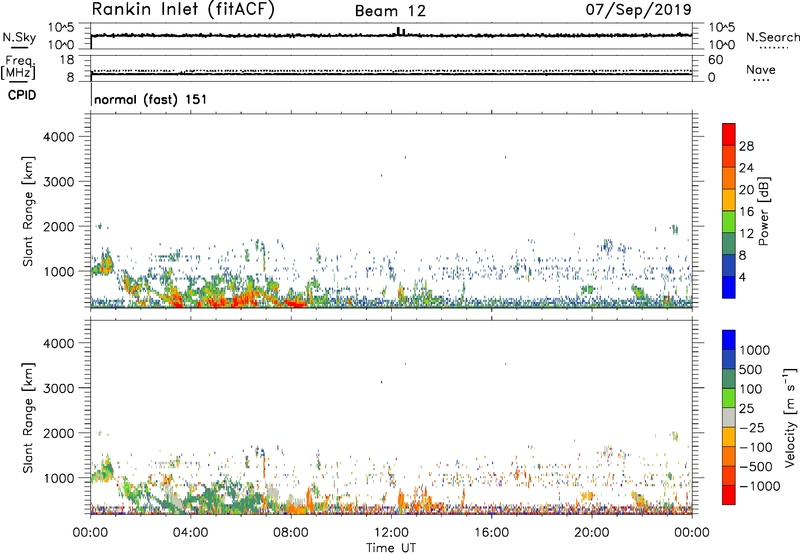The width and height of the screenshot is (800, 554).
Task: Click the '04:00' time tick label
Action: (x=190, y=533)
